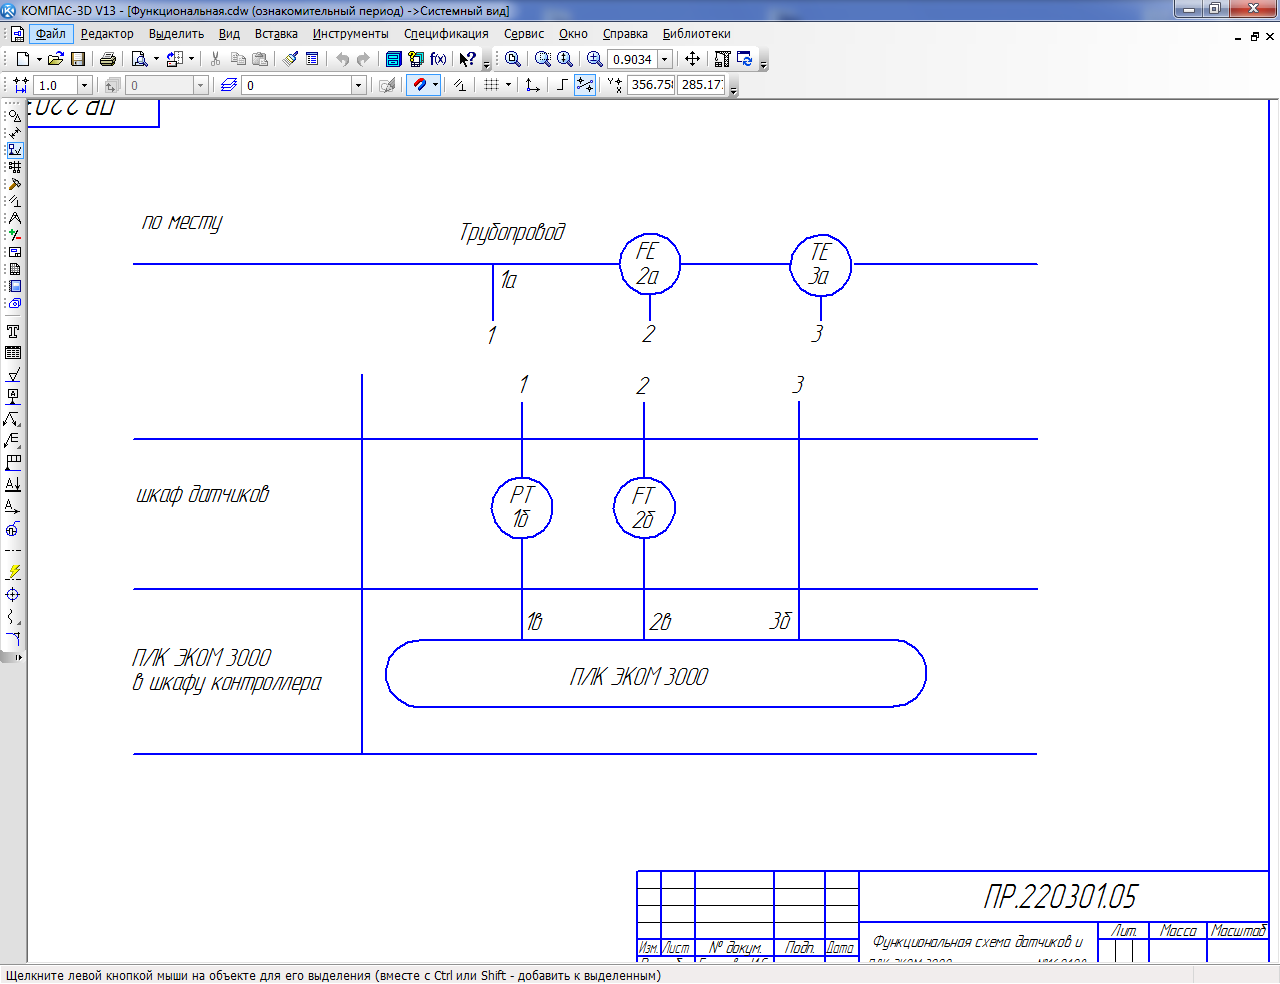
Task: Open the Файл menu
Action: pos(50,33)
